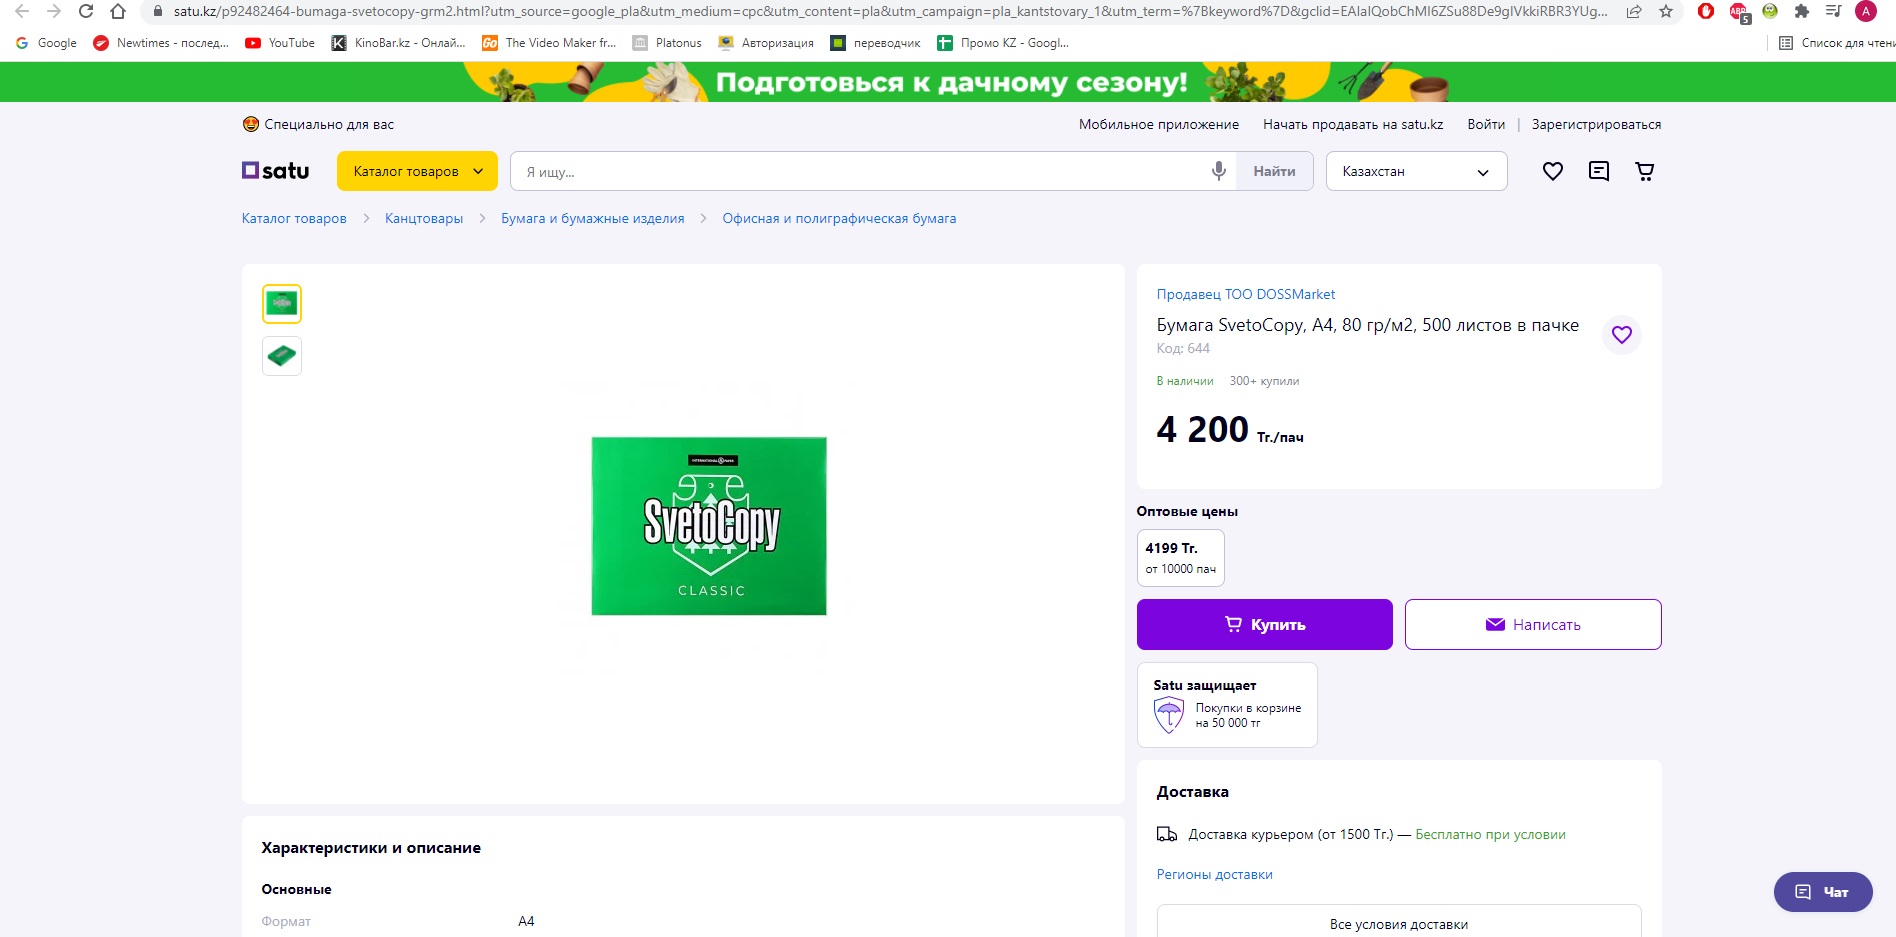This screenshot has width=1896, height=937.
Task: Open messages icon in header
Action: point(1599,171)
